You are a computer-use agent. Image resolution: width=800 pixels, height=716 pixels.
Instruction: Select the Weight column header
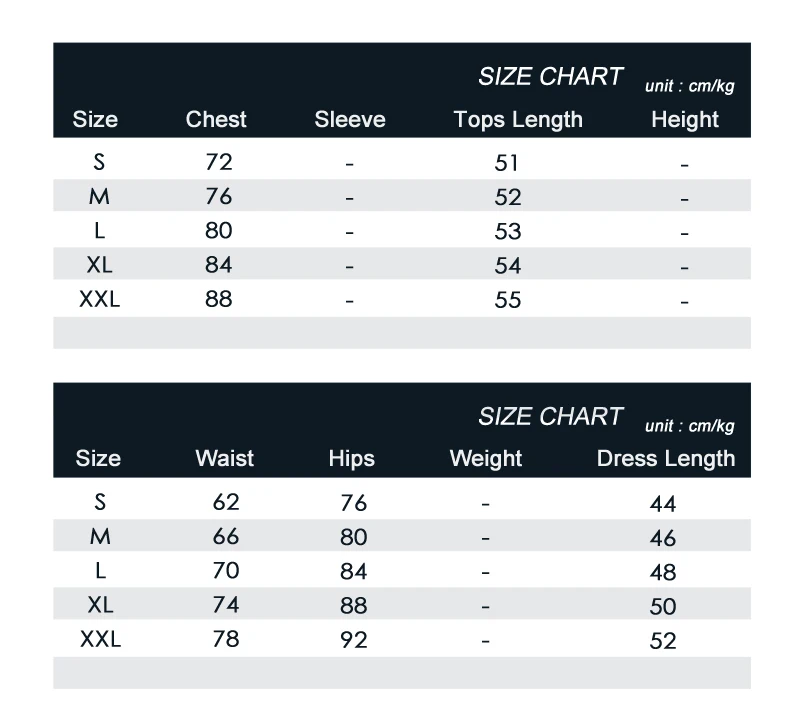[x=486, y=459]
